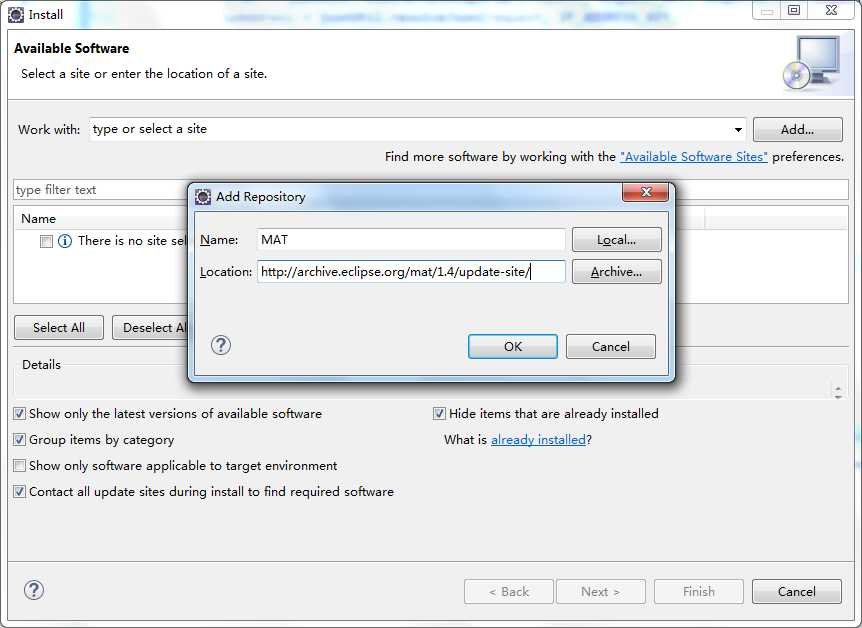Uncheck 'Show only the latest versions of available software'

pos(19,414)
